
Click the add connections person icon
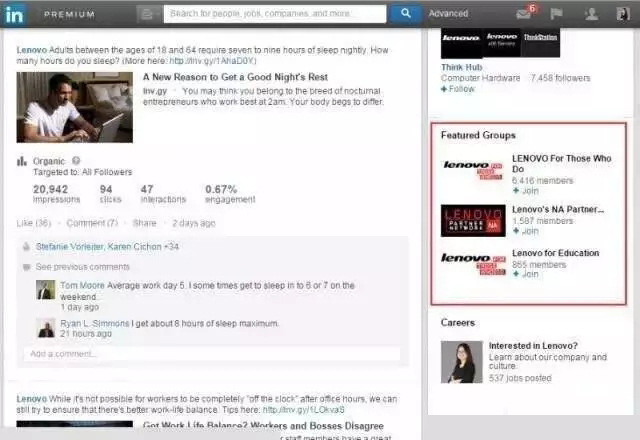point(591,14)
